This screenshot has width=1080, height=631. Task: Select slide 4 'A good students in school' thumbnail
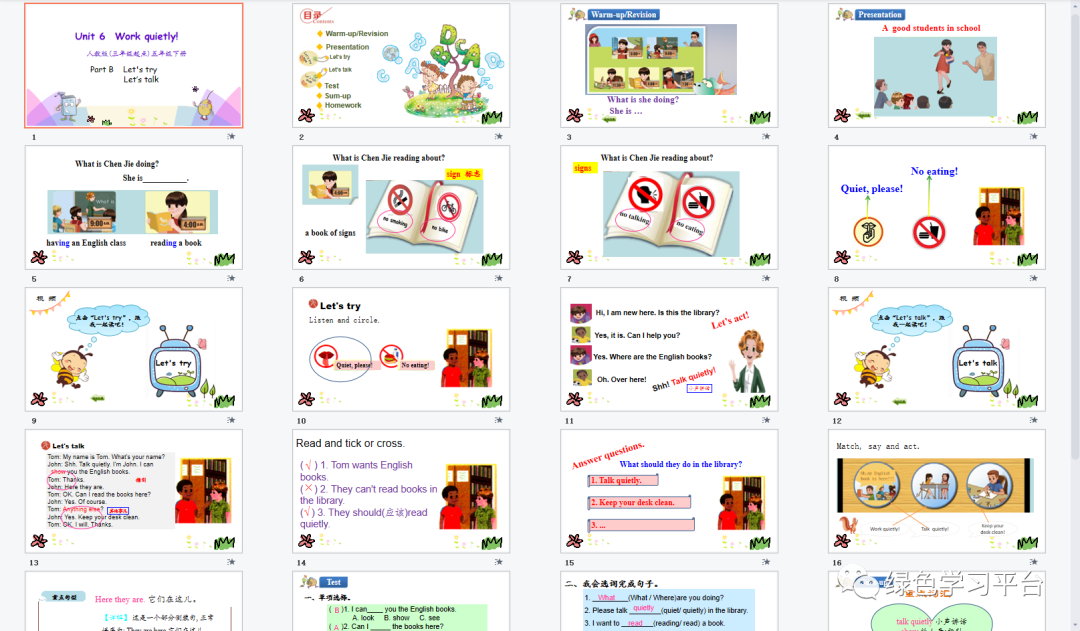(x=937, y=65)
